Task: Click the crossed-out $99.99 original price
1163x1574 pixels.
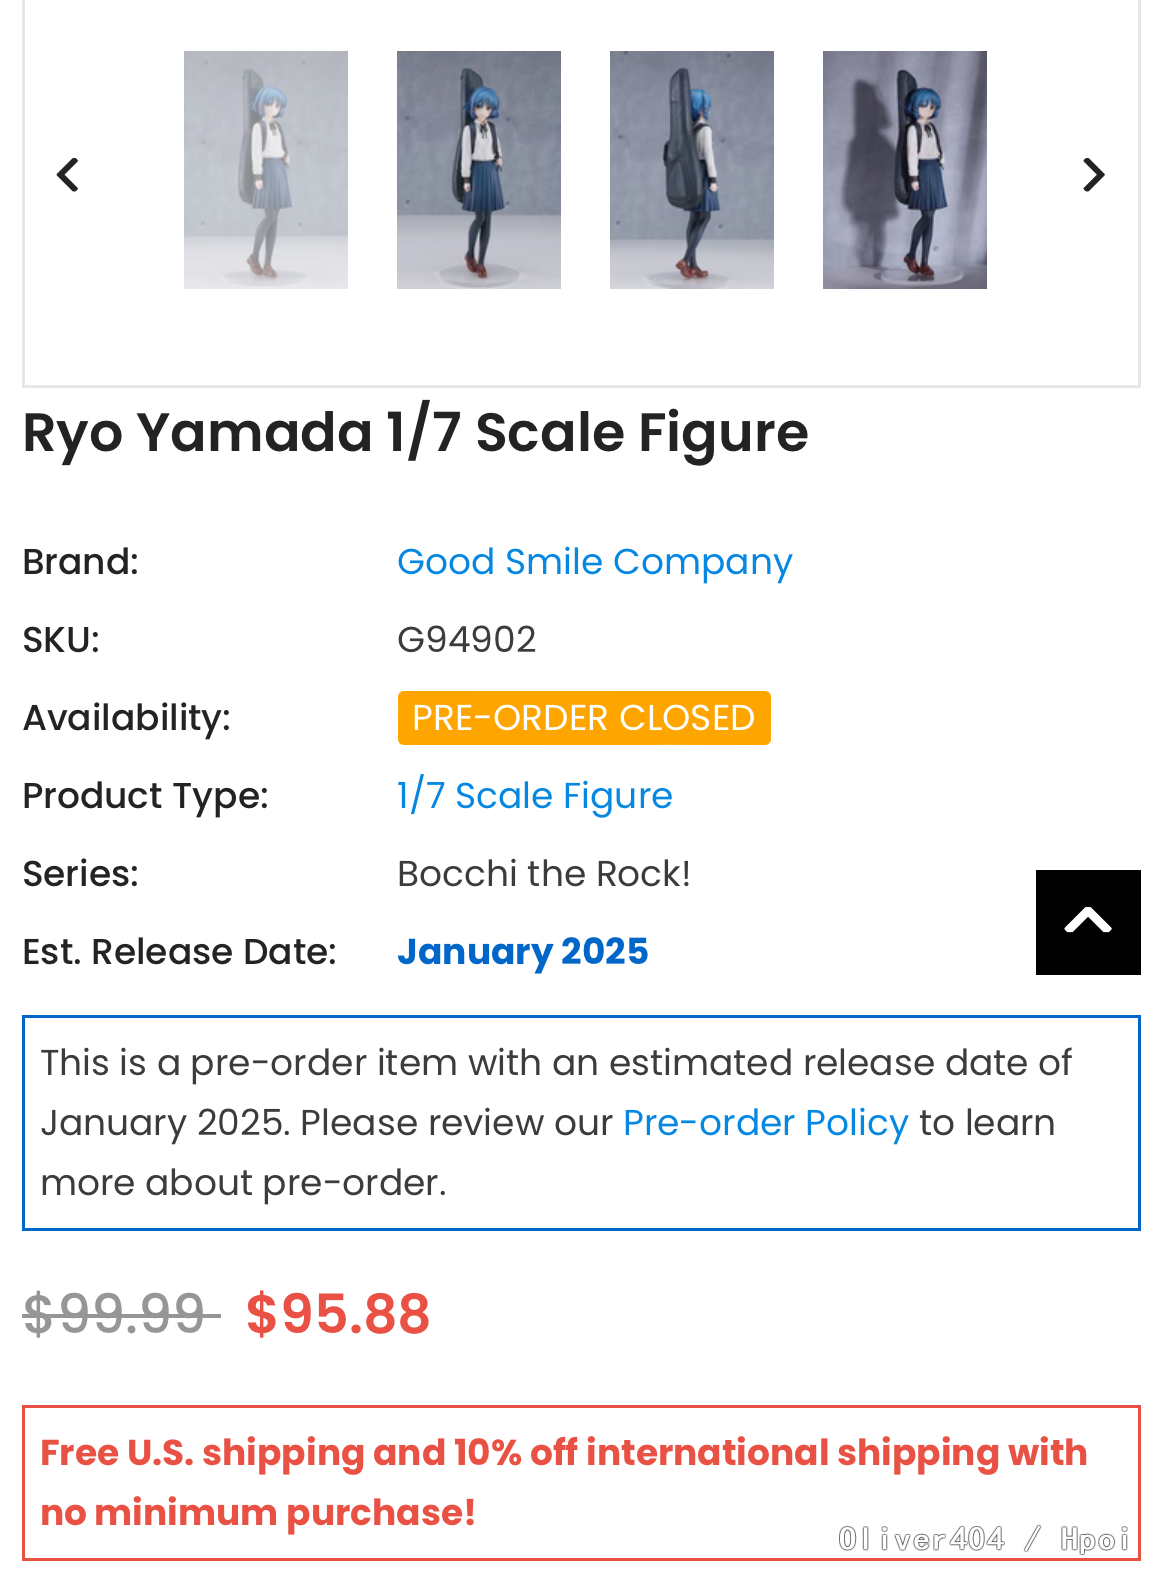Action: [121, 1314]
